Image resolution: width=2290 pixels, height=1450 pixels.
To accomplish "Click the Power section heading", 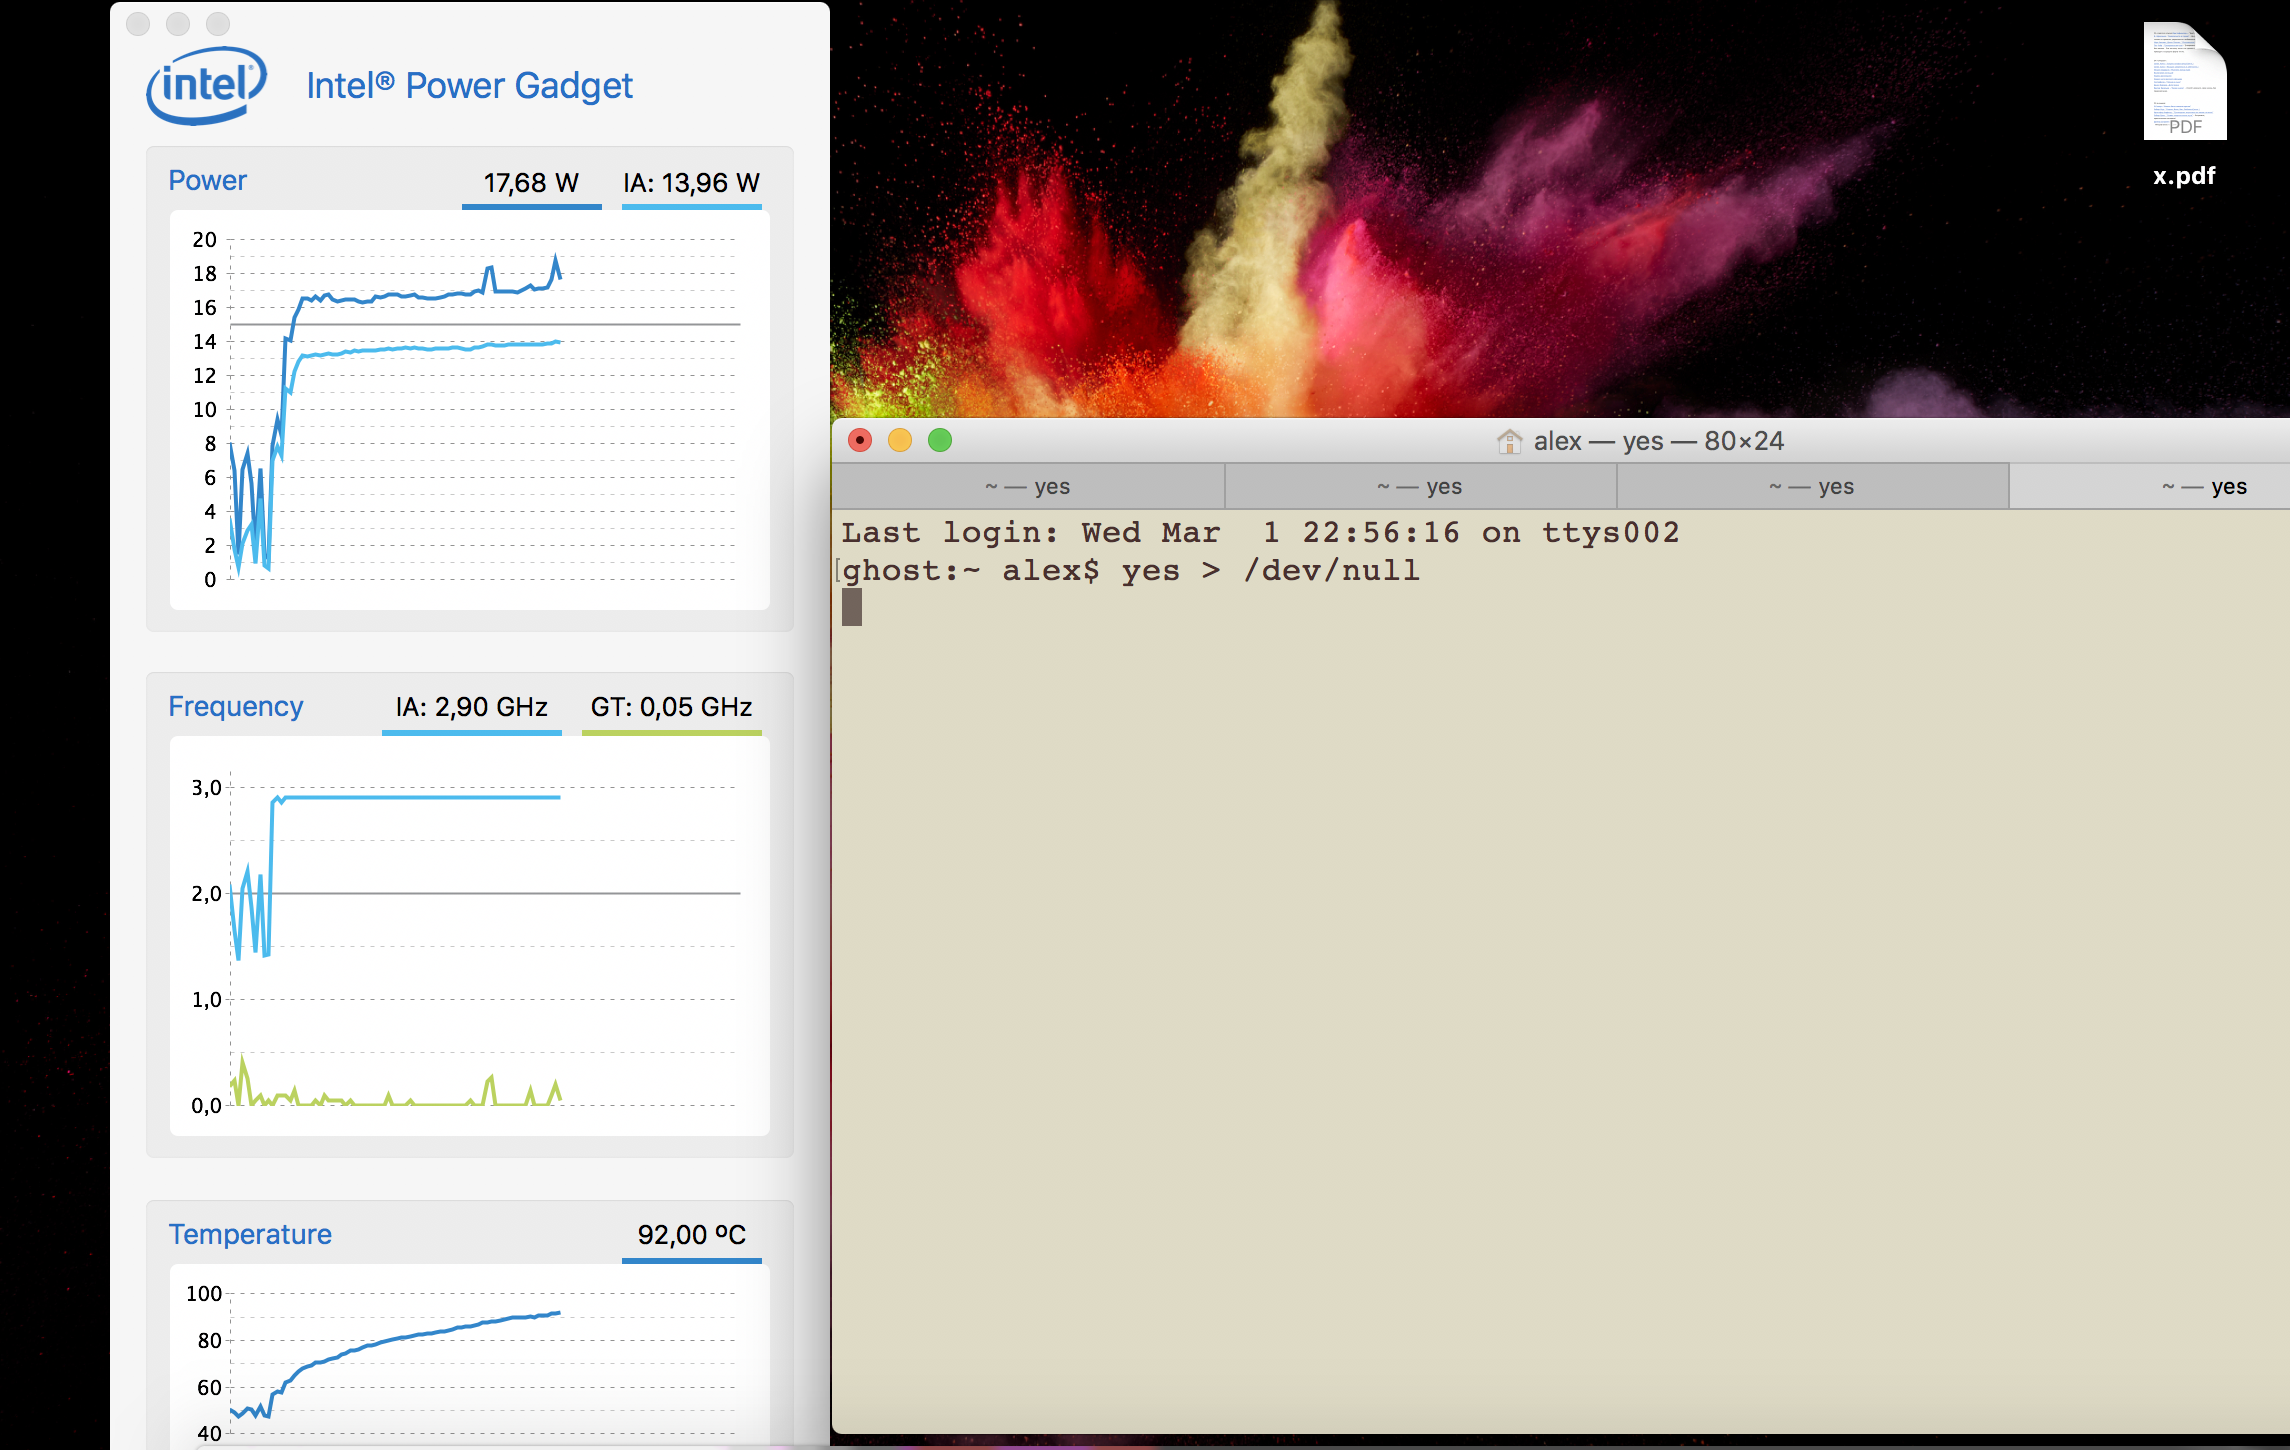I will (x=207, y=181).
